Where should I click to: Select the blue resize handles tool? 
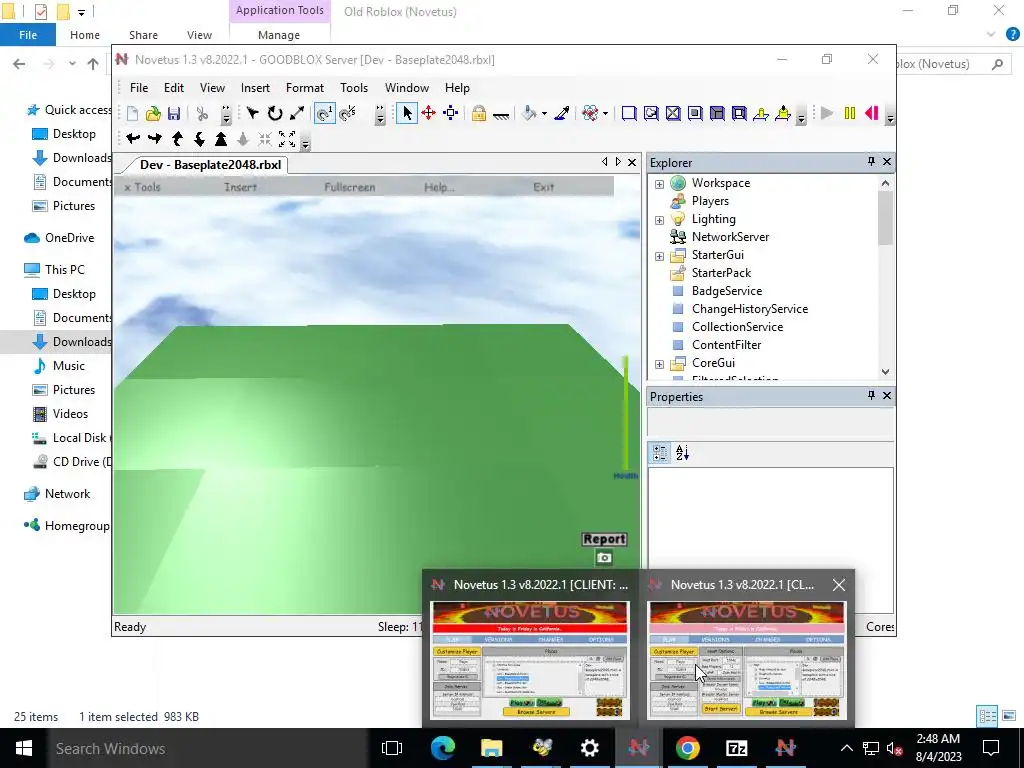[451, 114]
